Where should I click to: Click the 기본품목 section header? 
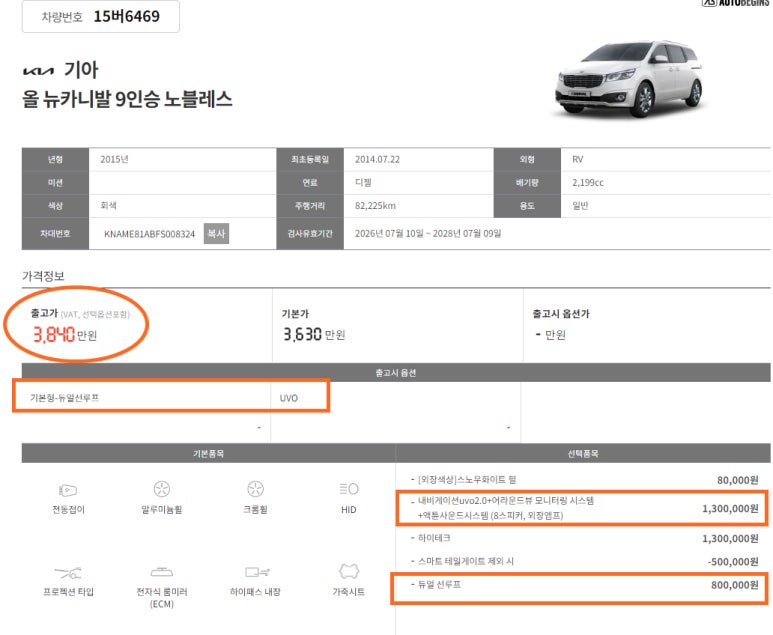[208, 453]
